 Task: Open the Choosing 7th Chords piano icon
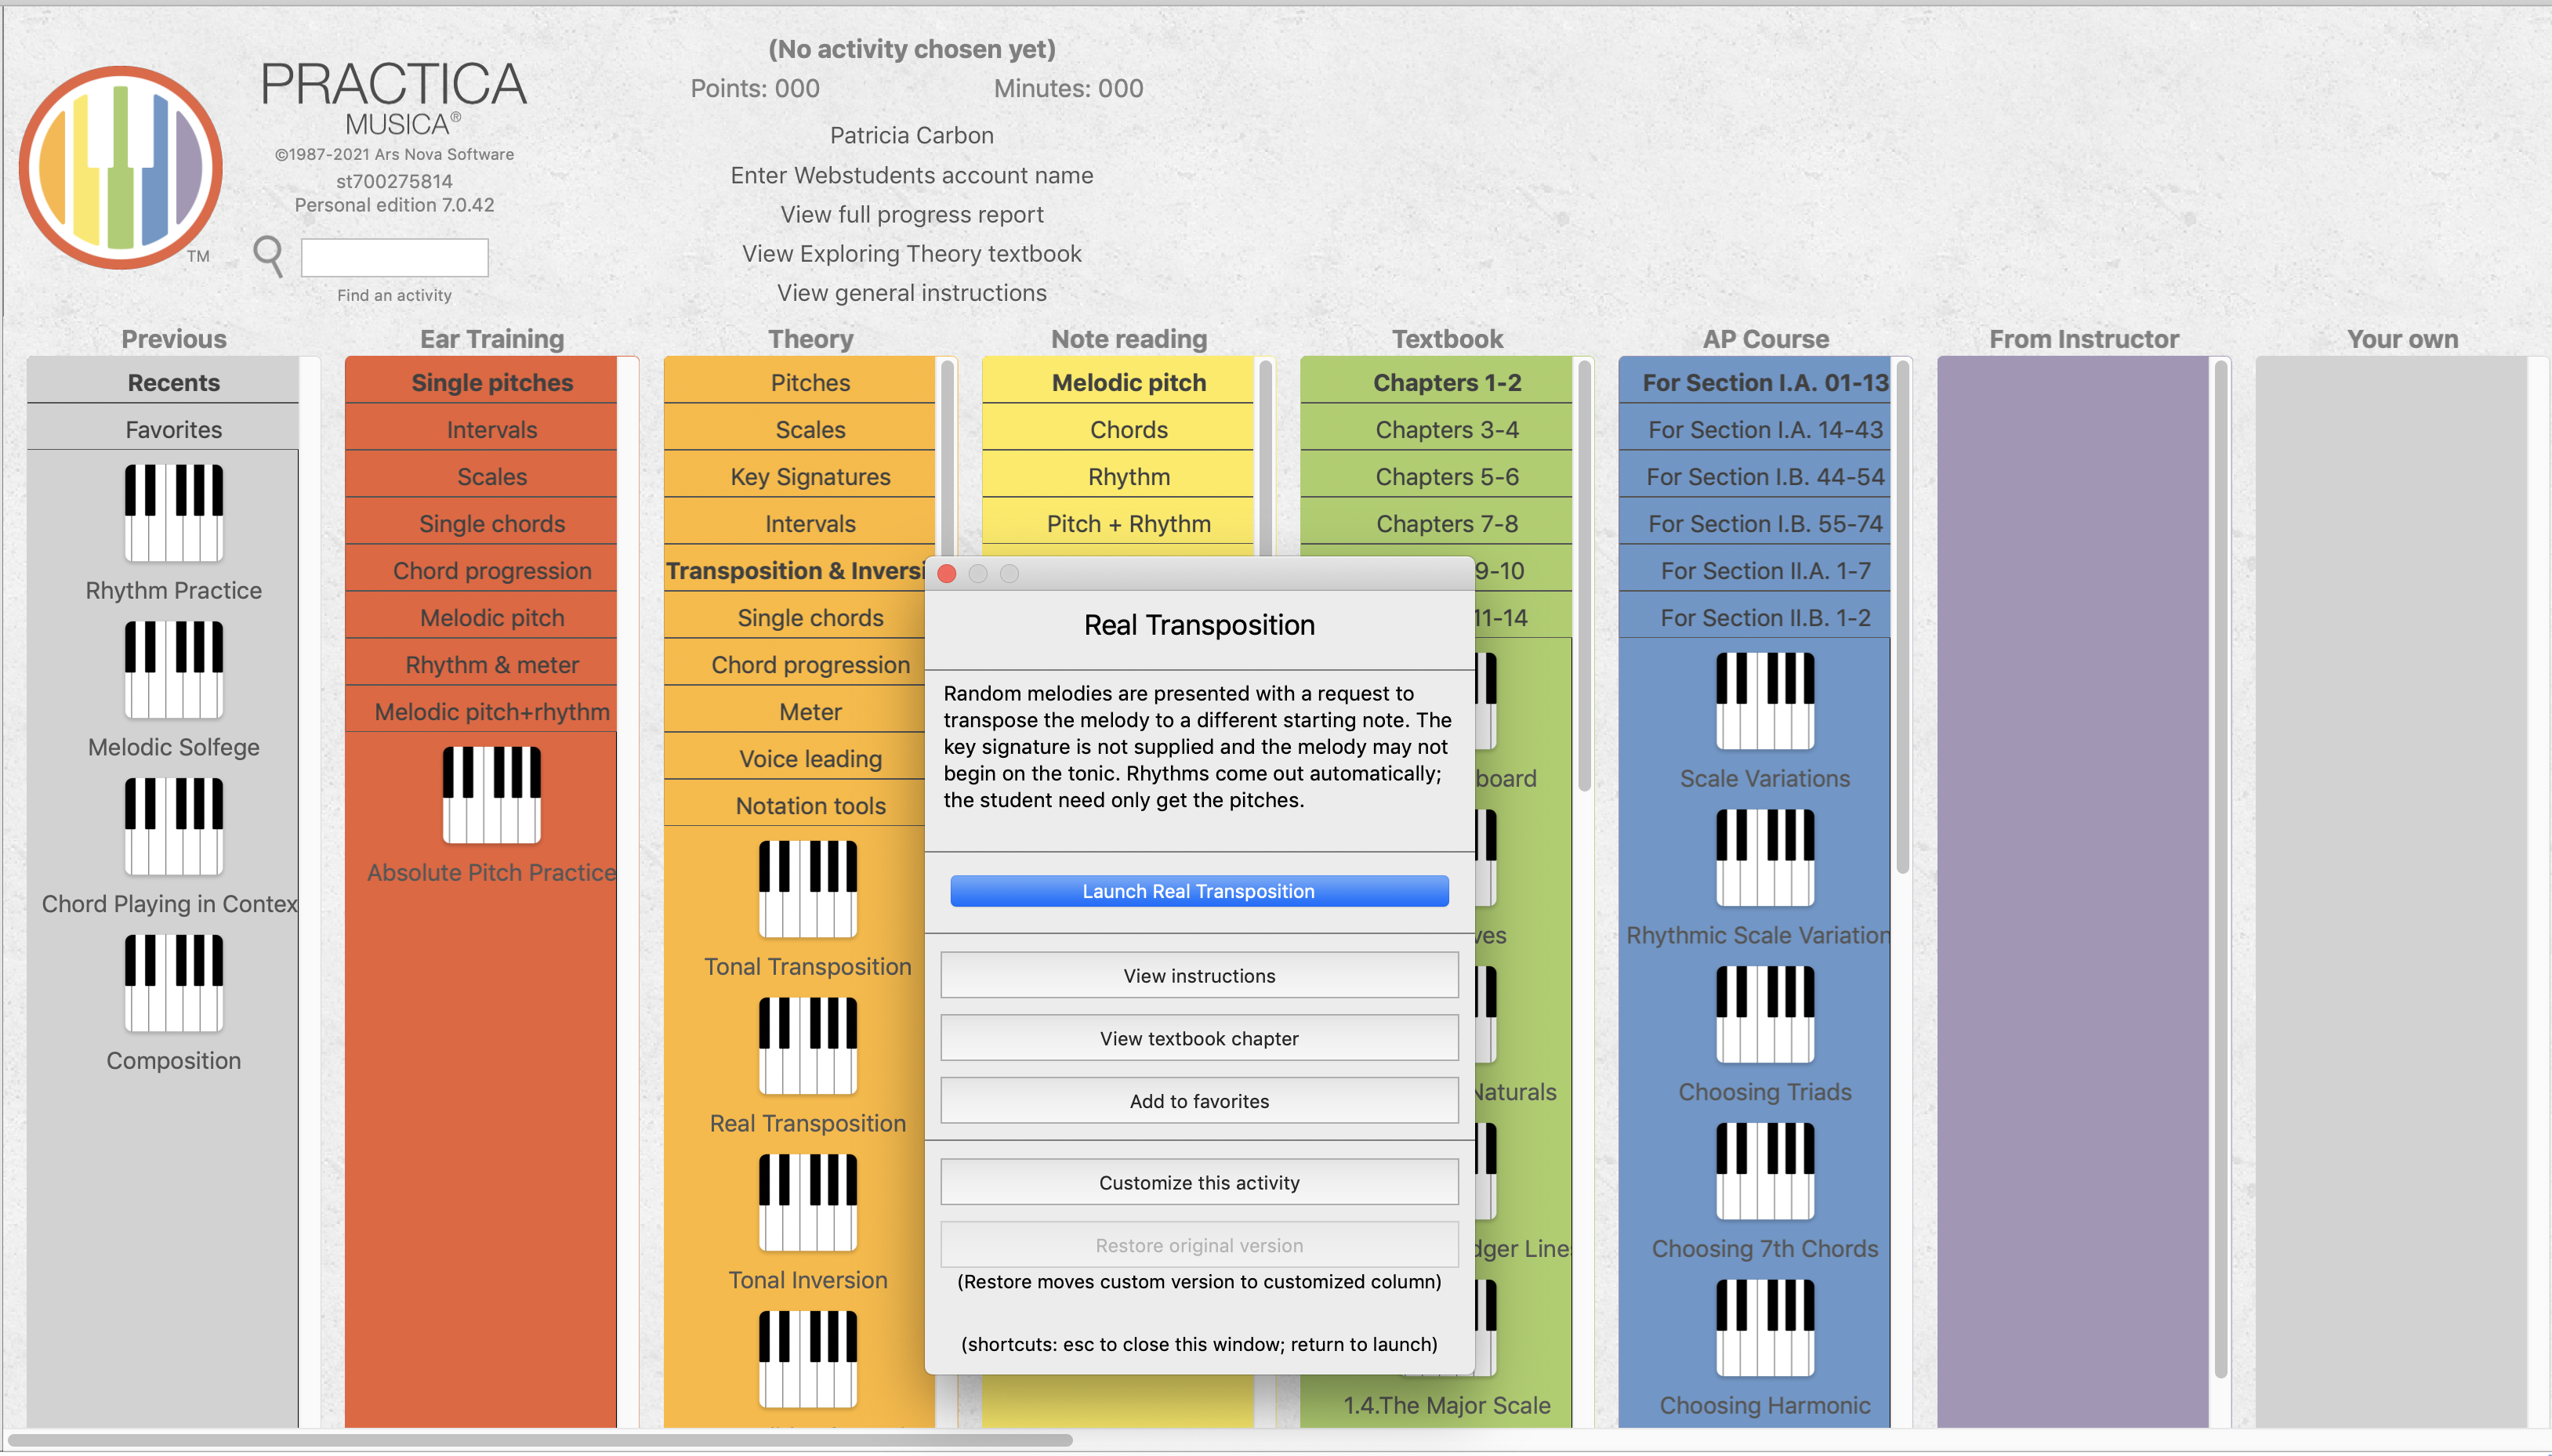click(x=1765, y=1171)
